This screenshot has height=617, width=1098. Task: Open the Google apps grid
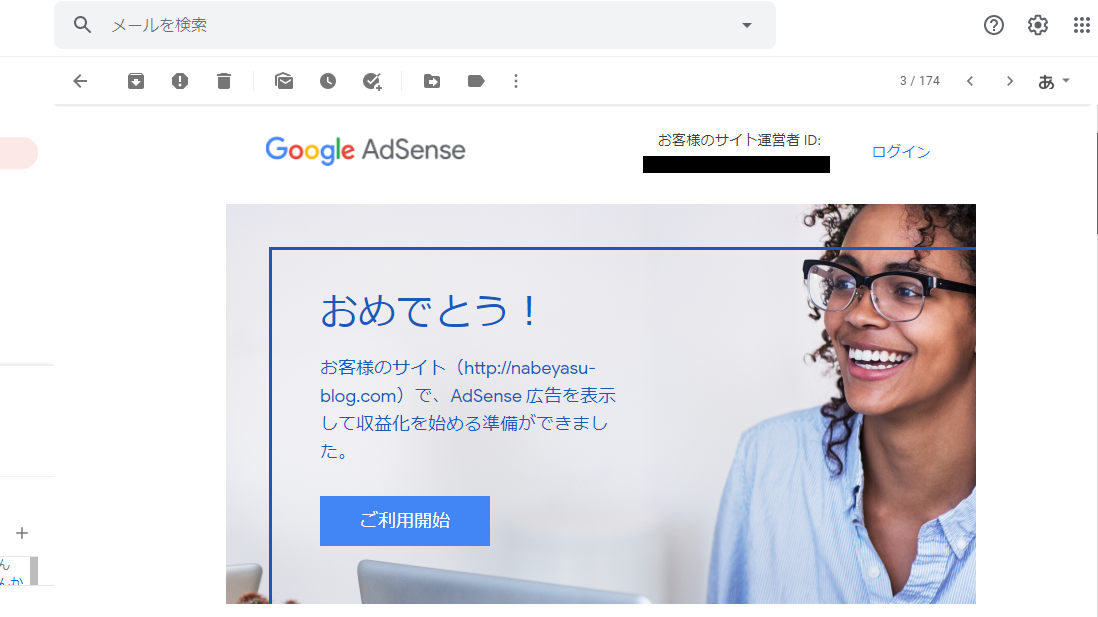1082,25
